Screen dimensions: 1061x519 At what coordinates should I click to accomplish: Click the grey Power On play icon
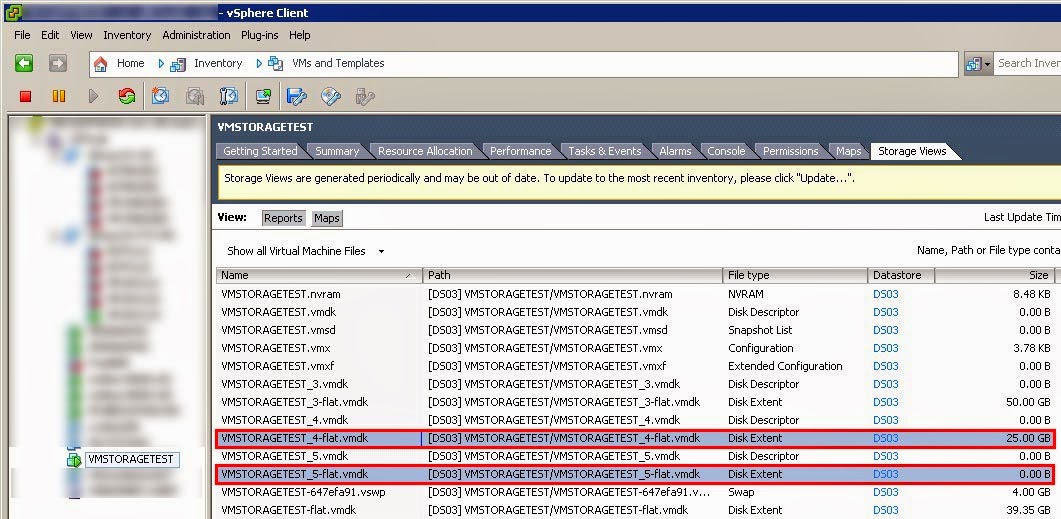(93, 97)
